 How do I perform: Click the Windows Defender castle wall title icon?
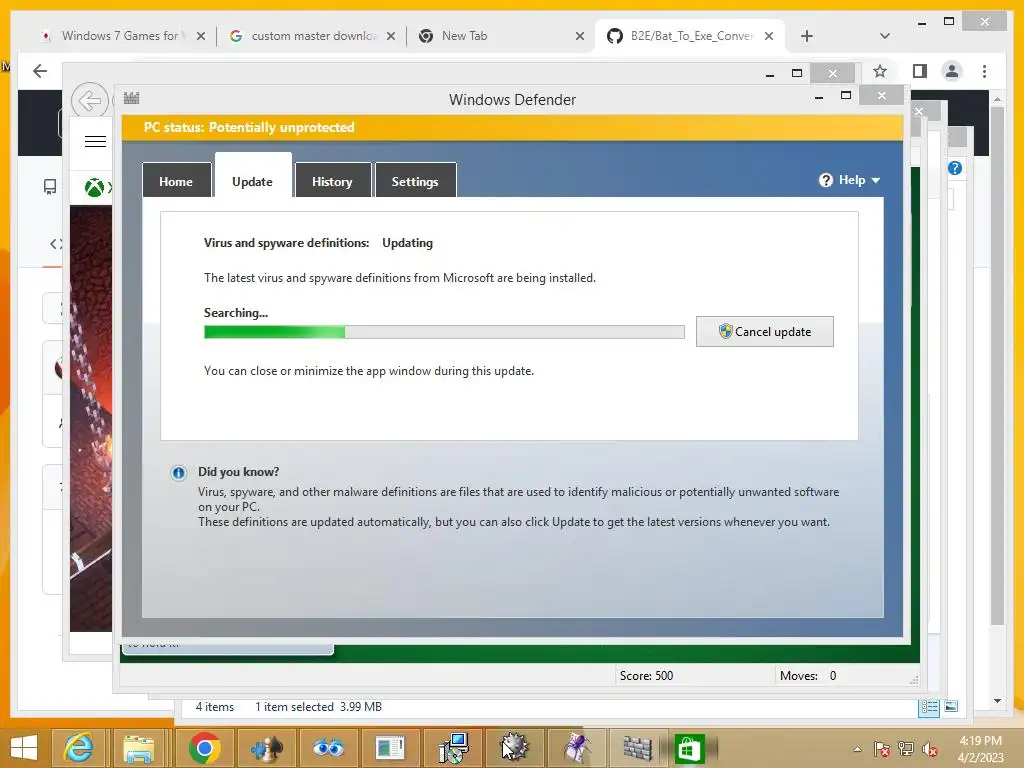point(131,99)
